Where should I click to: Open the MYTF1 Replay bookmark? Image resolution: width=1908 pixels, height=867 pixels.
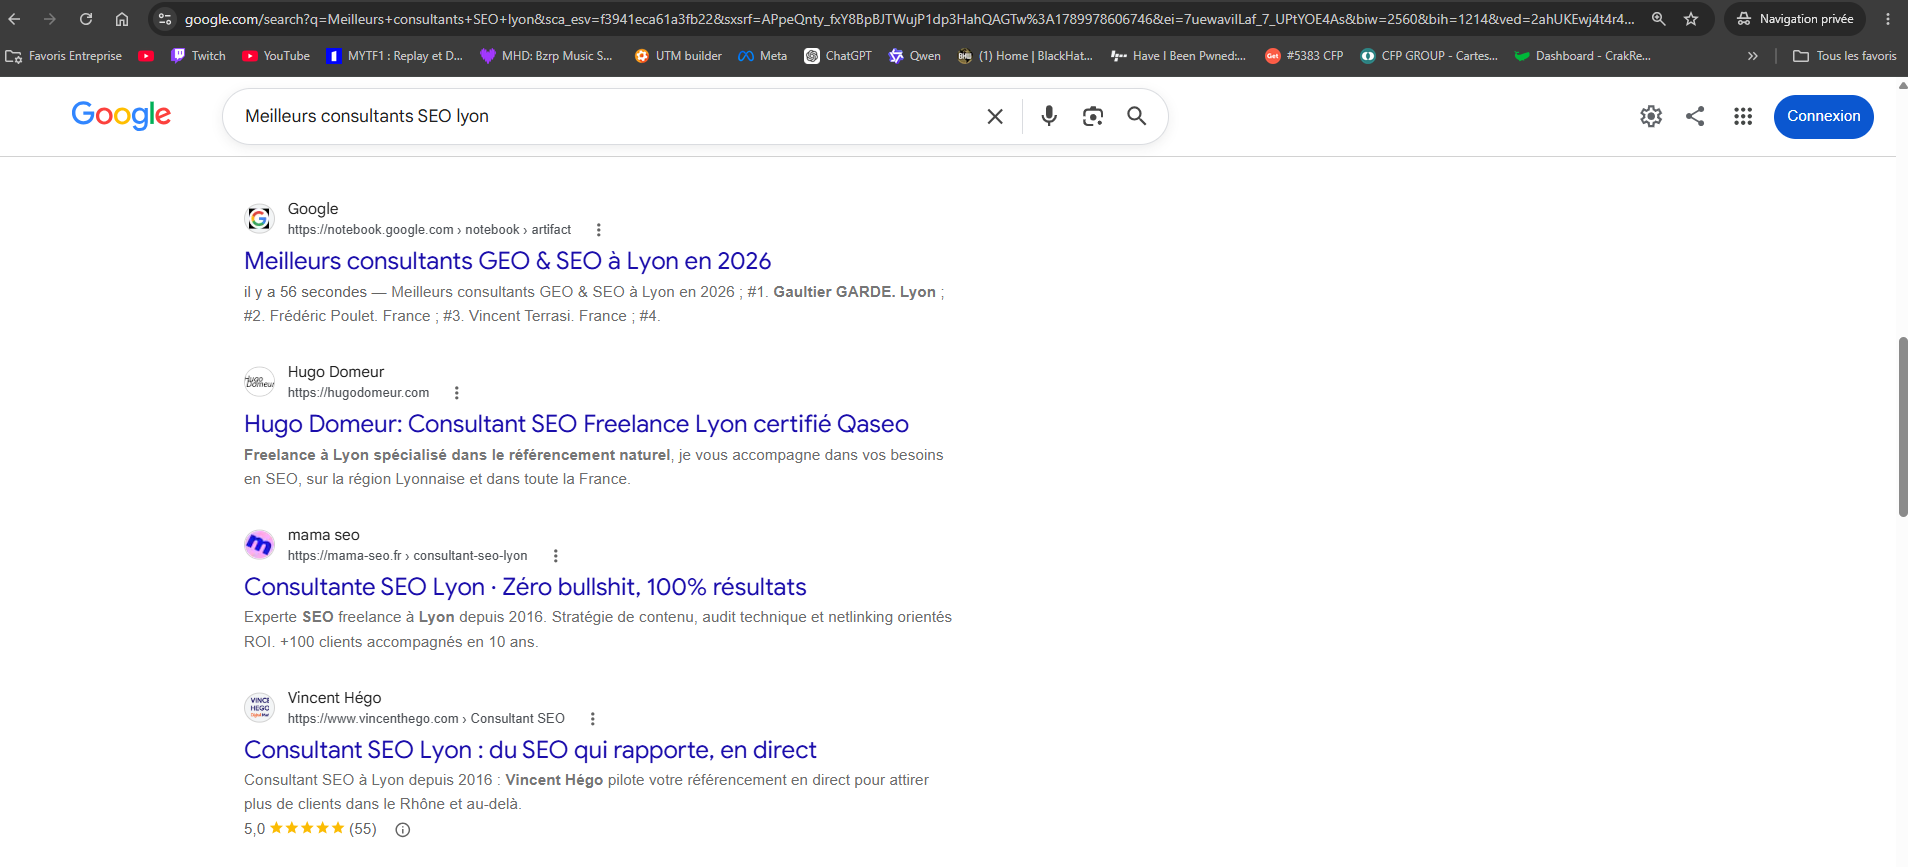(394, 56)
